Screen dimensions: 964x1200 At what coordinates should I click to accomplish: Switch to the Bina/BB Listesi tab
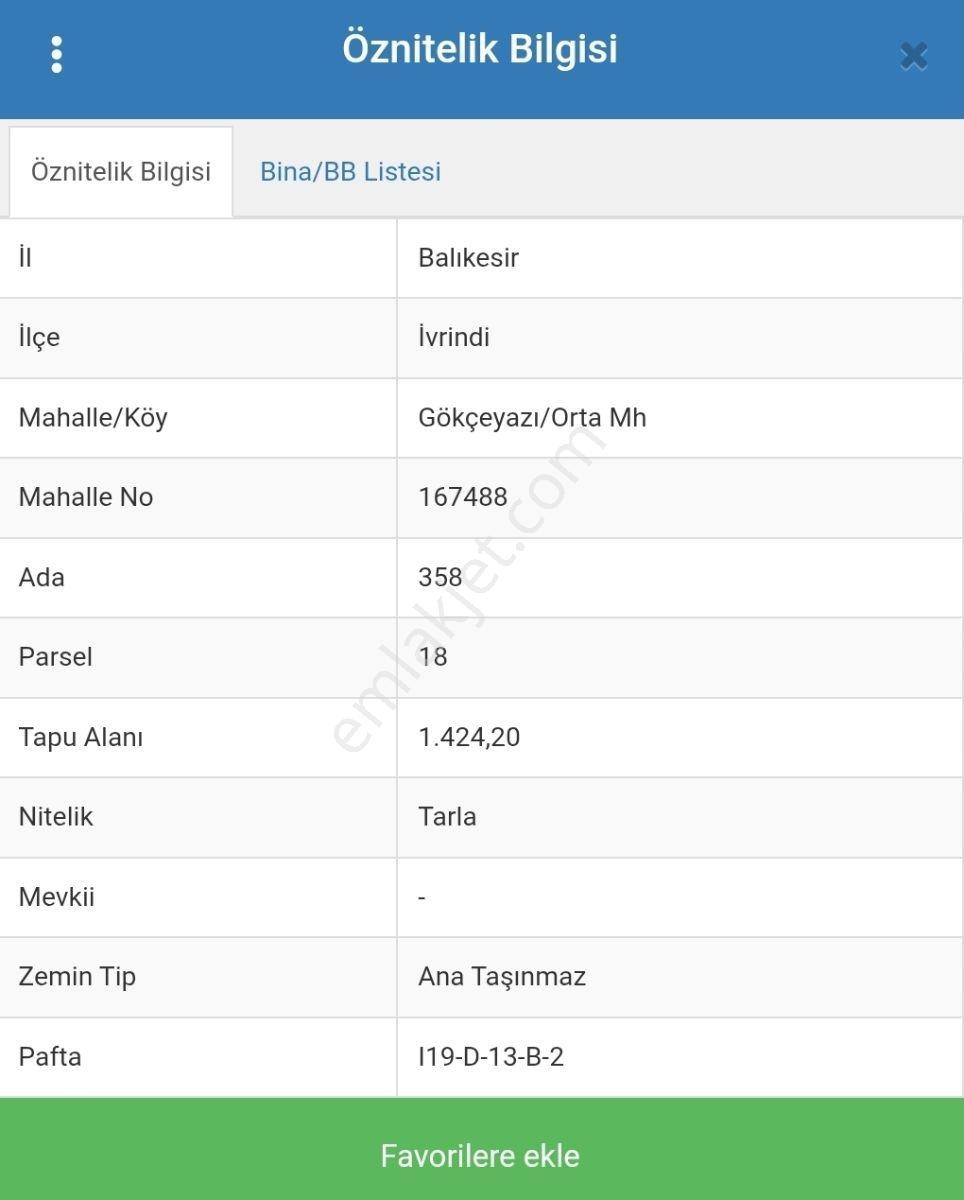(350, 171)
